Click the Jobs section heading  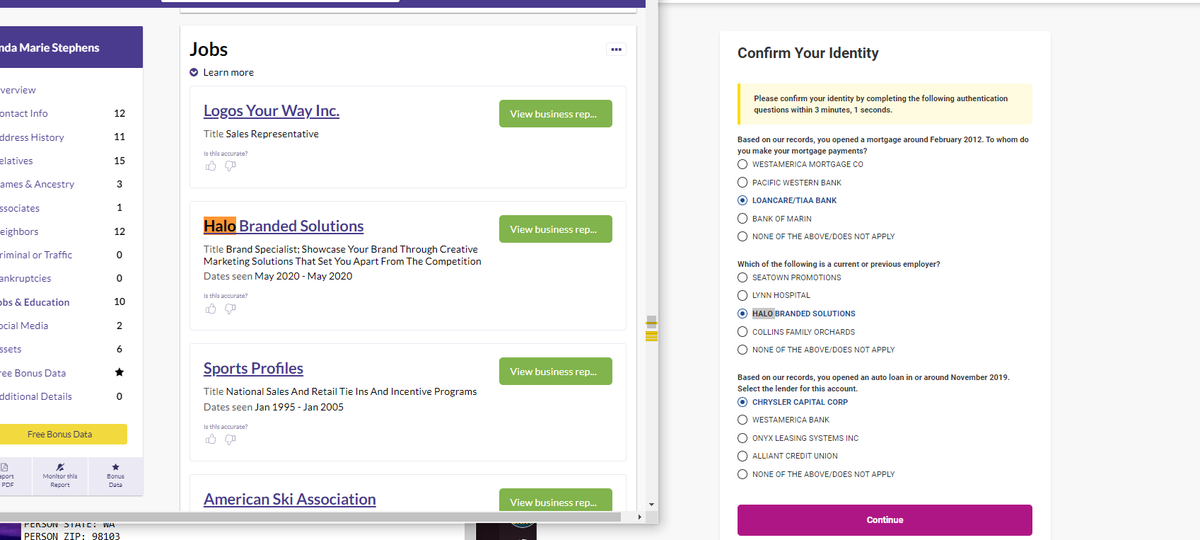pos(209,49)
